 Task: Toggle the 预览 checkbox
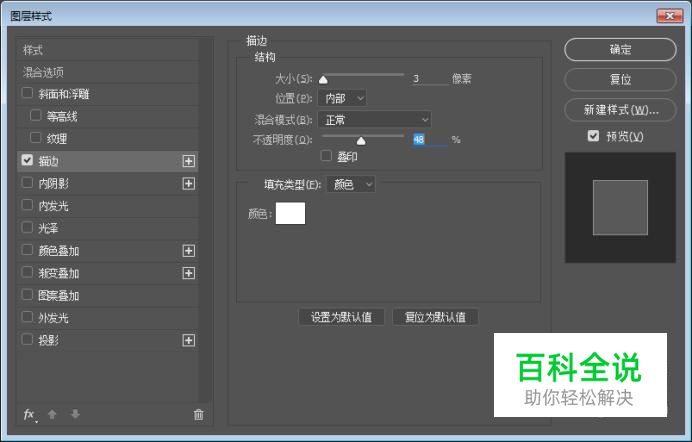click(x=594, y=136)
